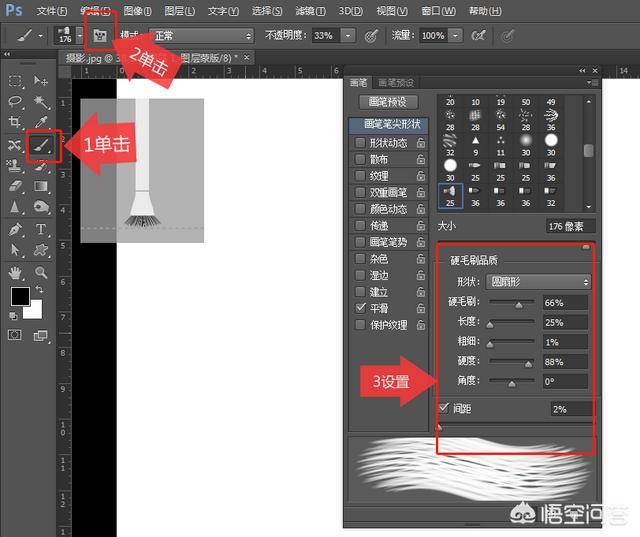
Task: Uncheck the 平滑 checkbox
Action: coord(361,308)
